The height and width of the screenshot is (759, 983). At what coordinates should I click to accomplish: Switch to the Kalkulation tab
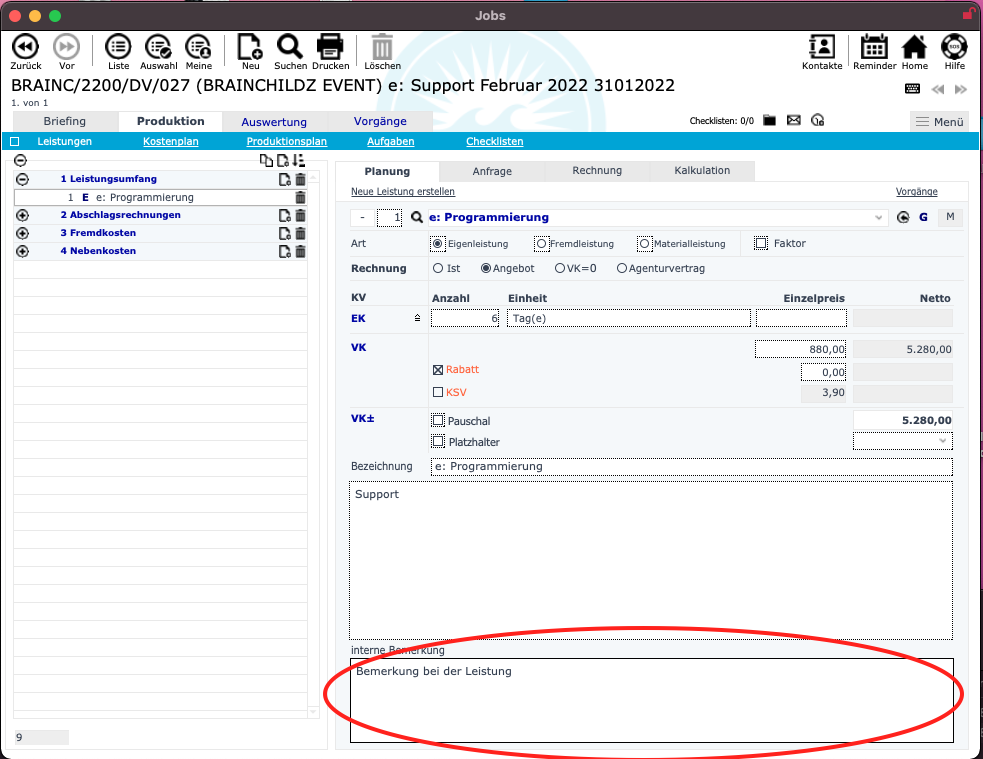pyautogui.click(x=702, y=171)
